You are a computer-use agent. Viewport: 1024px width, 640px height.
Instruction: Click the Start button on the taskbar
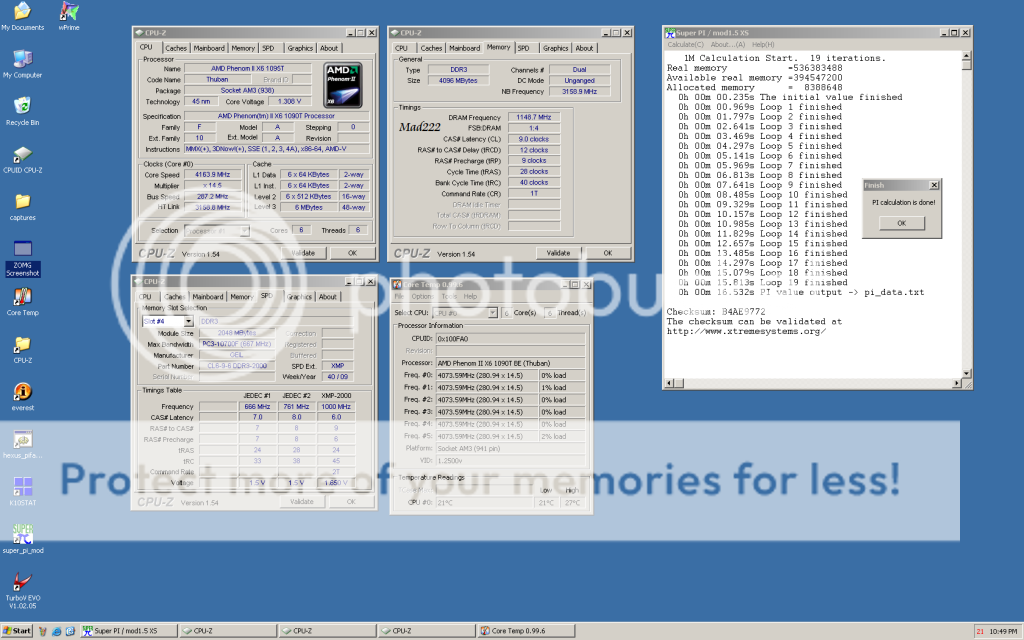click(x=17, y=631)
